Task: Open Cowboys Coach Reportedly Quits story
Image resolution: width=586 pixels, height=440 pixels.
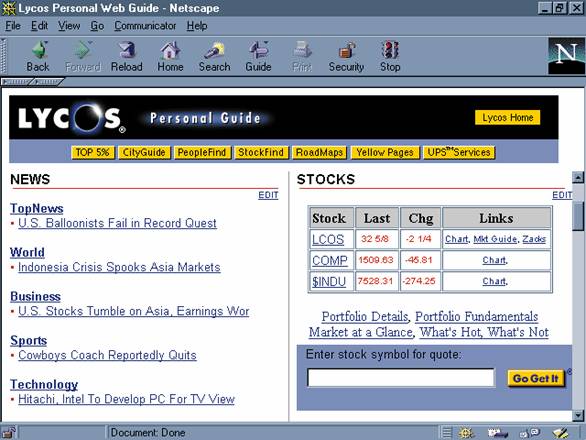Action: pyautogui.click(x=107, y=355)
